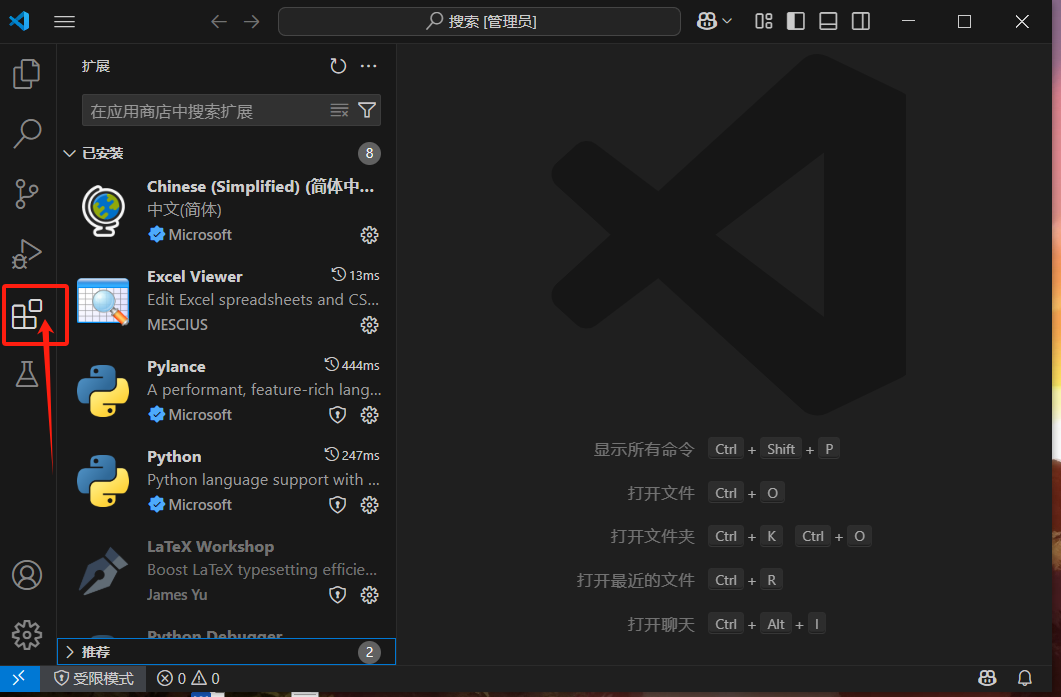
Task: Open manage gear for Pylance
Action: [x=369, y=415]
